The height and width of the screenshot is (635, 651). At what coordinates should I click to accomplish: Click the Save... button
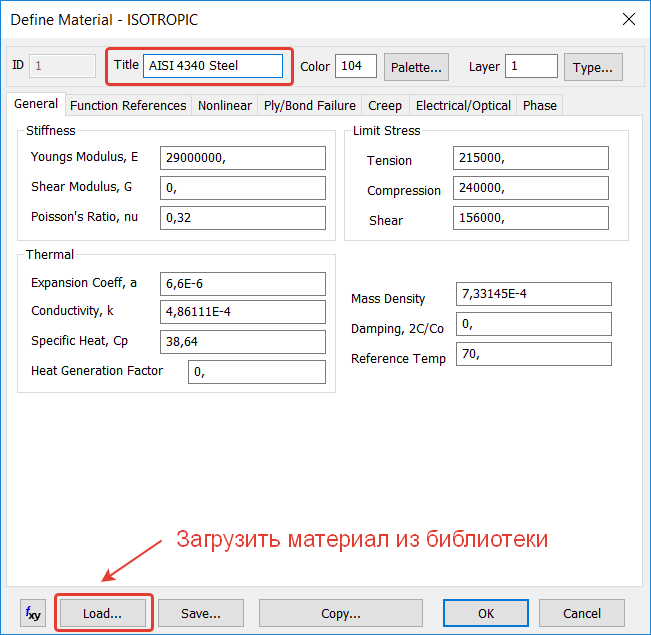pyautogui.click(x=201, y=613)
